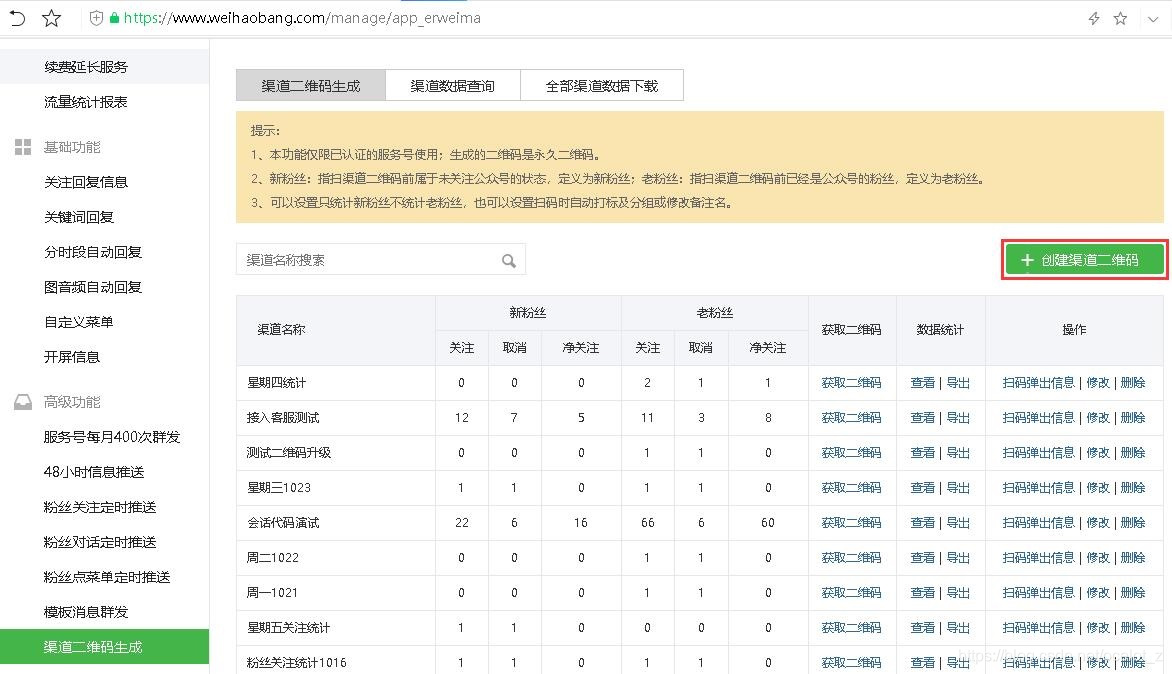The height and width of the screenshot is (674, 1172).
Task: Select 关键词回复 menu item
Action: click(79, 217)
